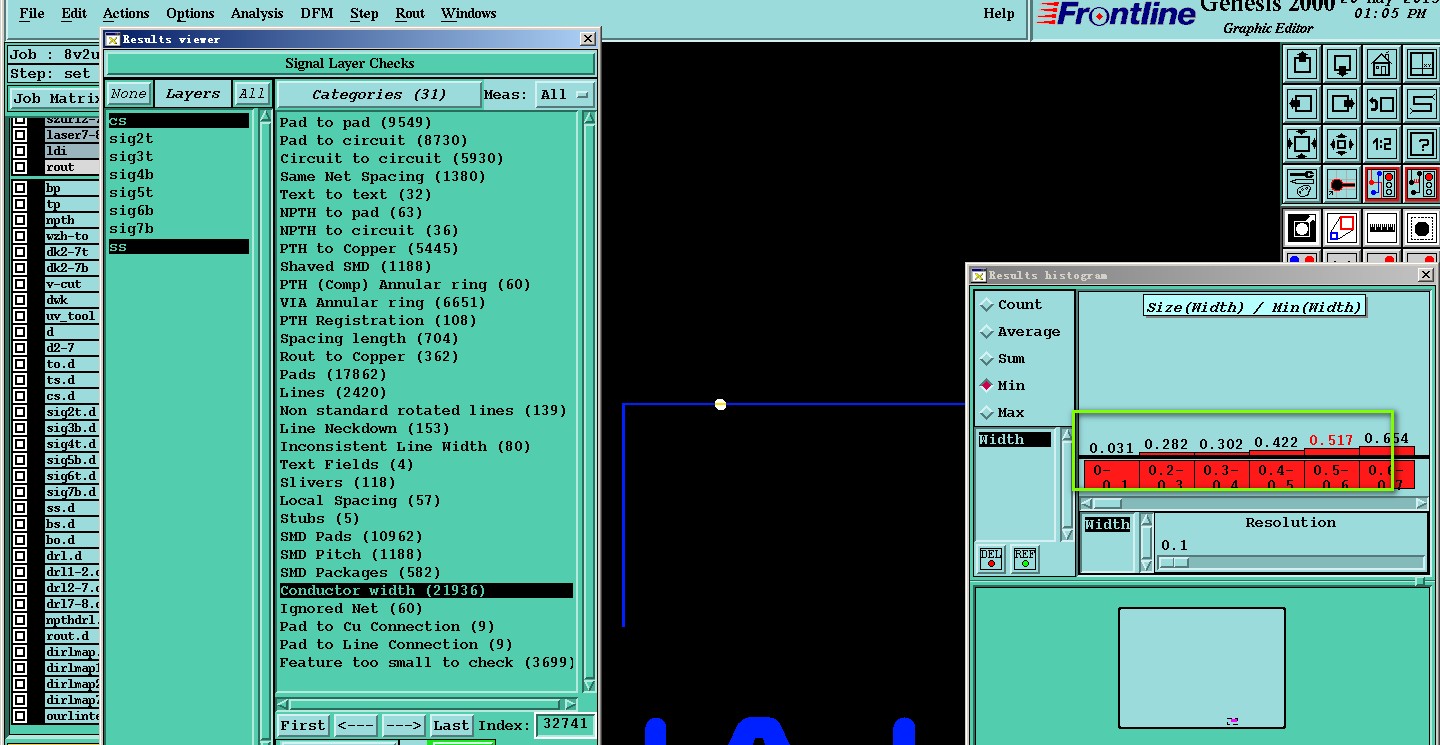Open the DFM menu
This screenshot has width=1440, height=745.
tap(317, 13)
